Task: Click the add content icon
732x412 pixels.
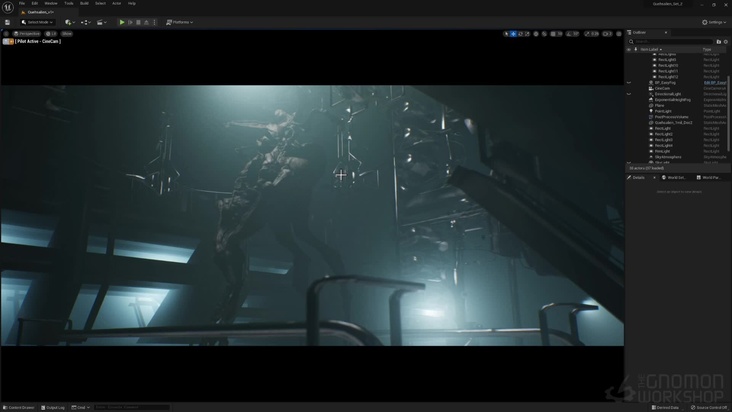Action: click(68, 22)
